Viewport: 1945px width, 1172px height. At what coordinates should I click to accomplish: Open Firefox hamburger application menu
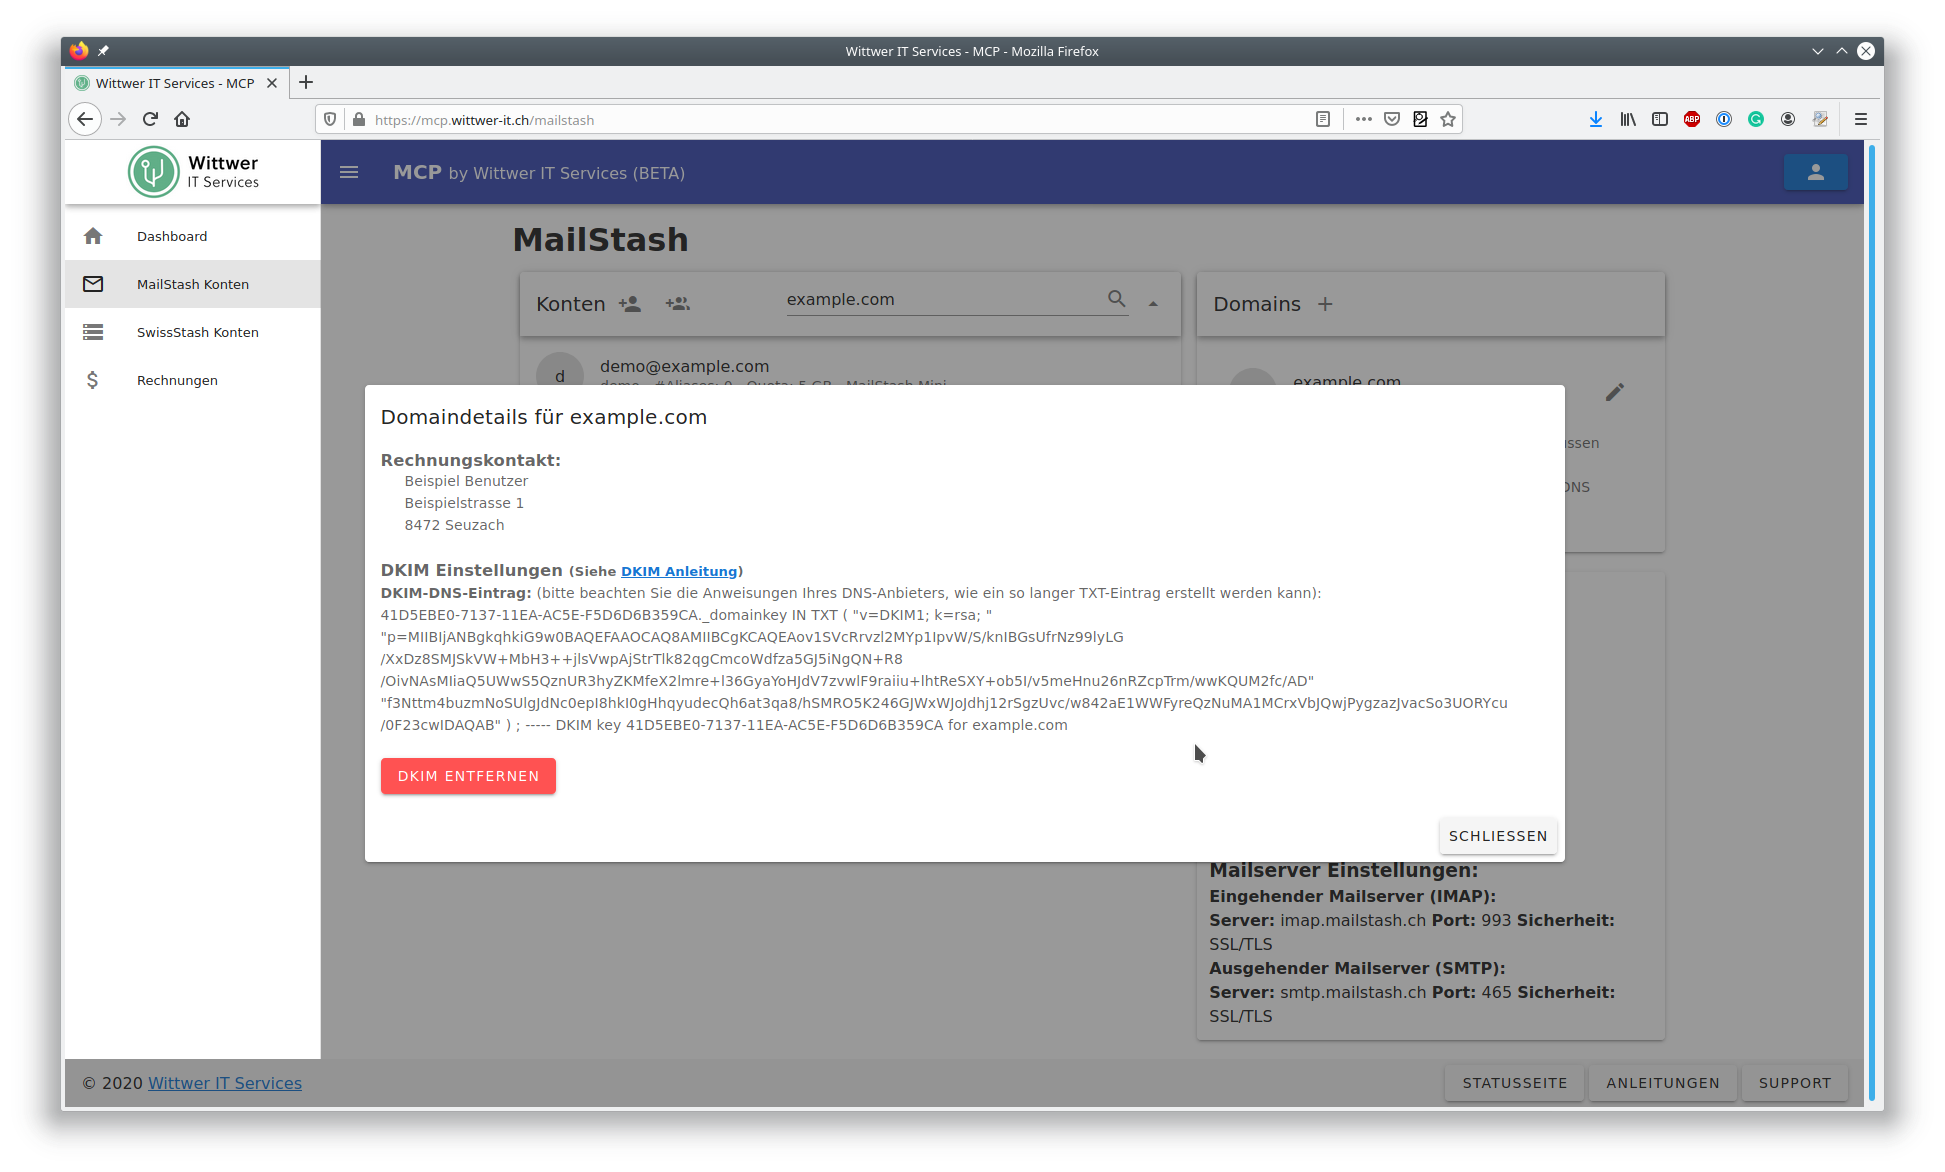tap(1861, 119)
